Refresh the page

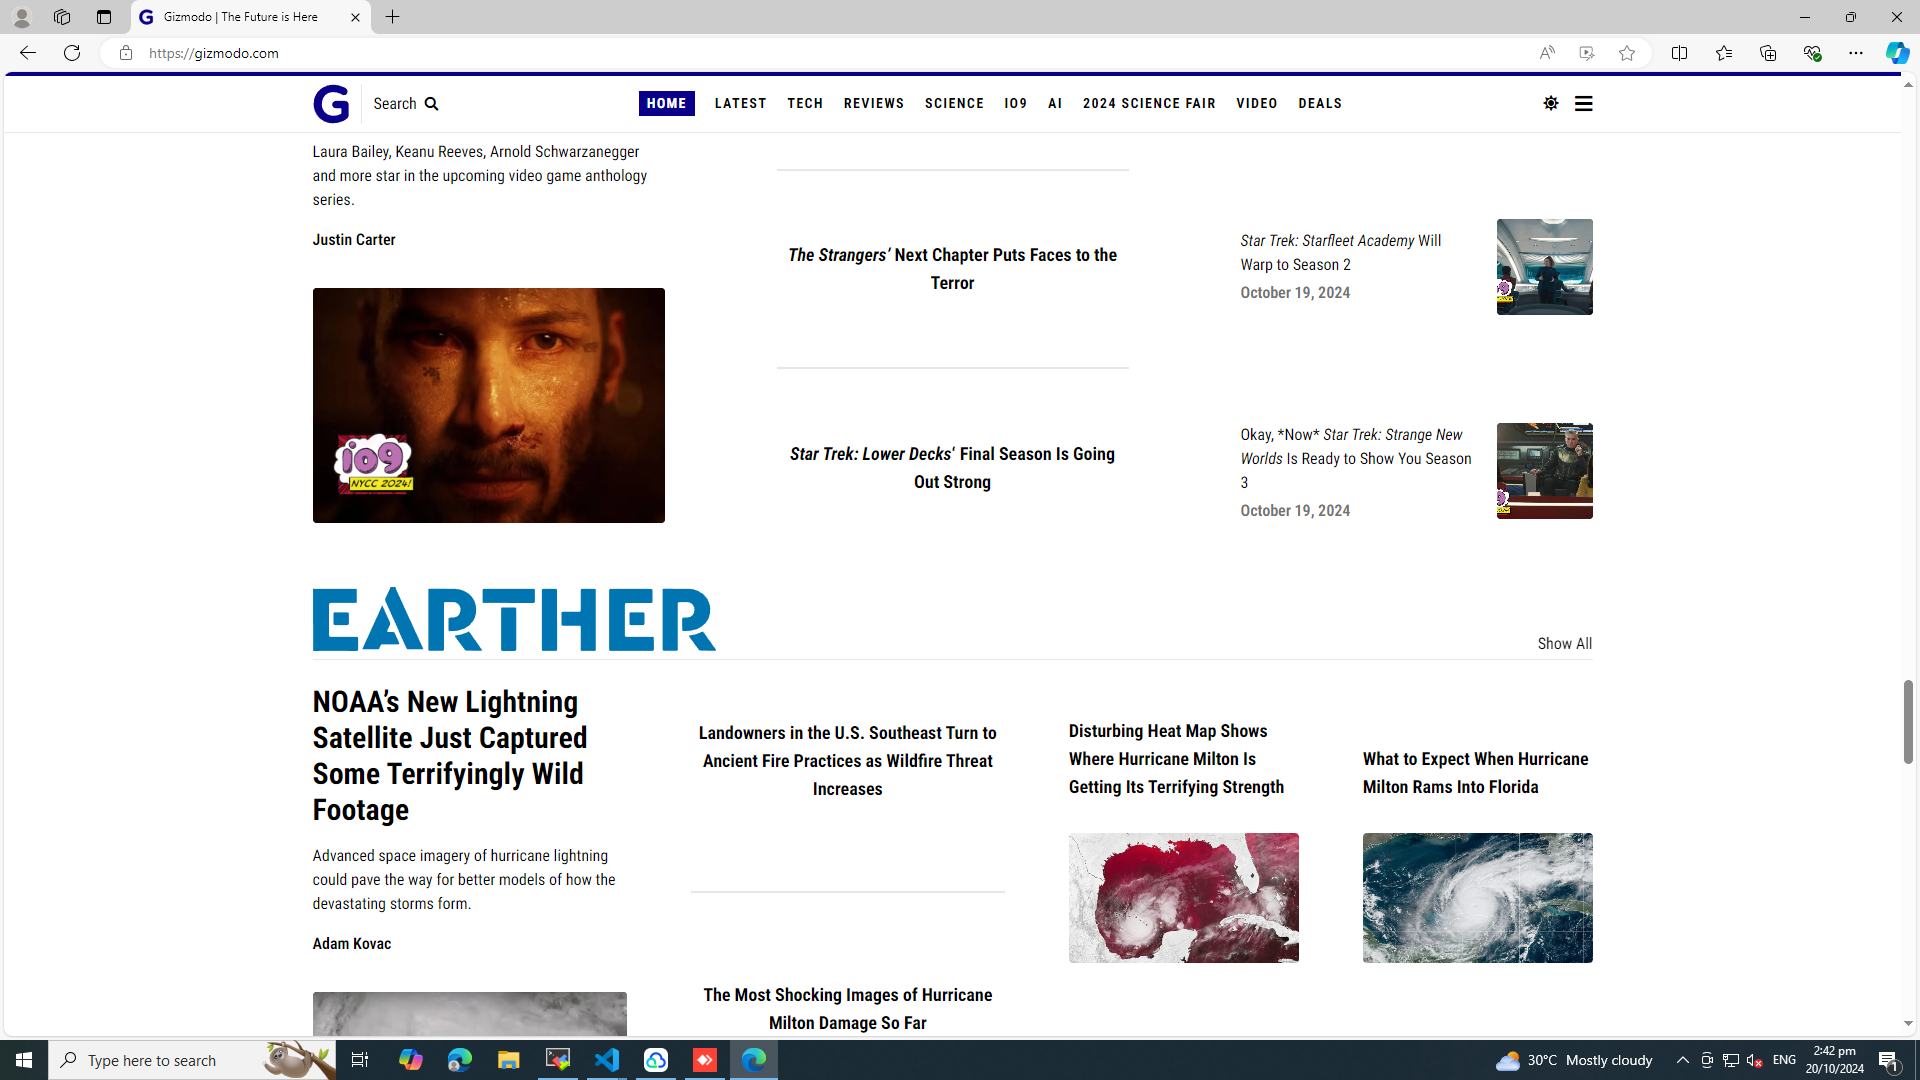pyautogui.click(x=72, y=53)
